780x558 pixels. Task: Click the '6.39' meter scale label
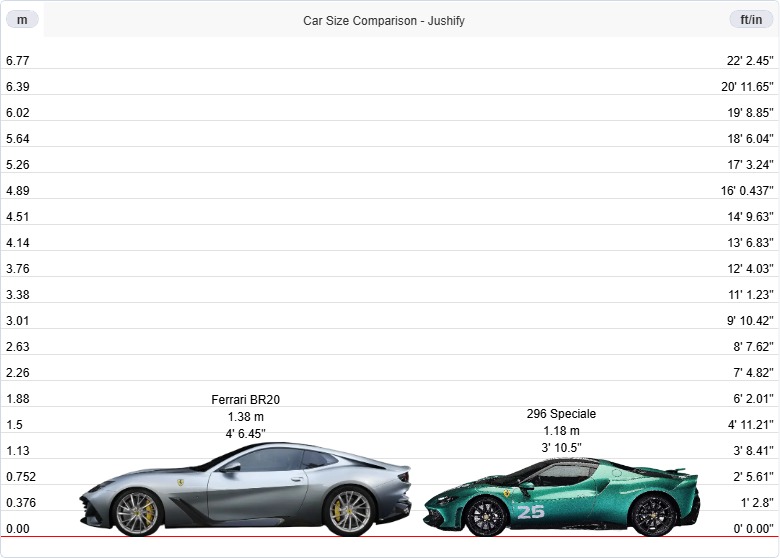[x=18, y=87]
